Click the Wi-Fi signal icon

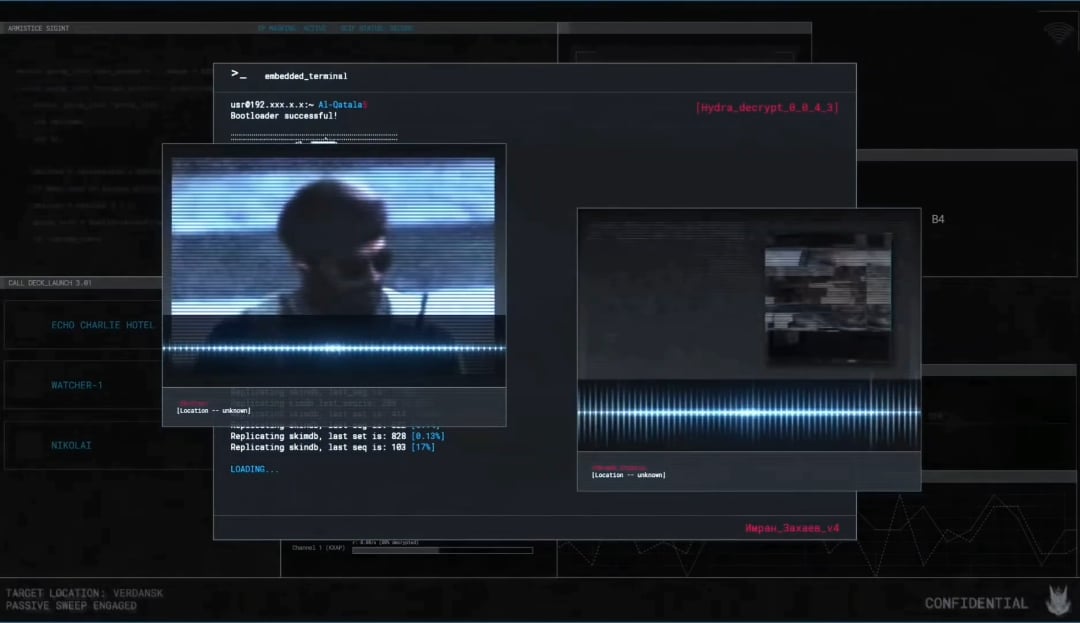click(1058, 33)
